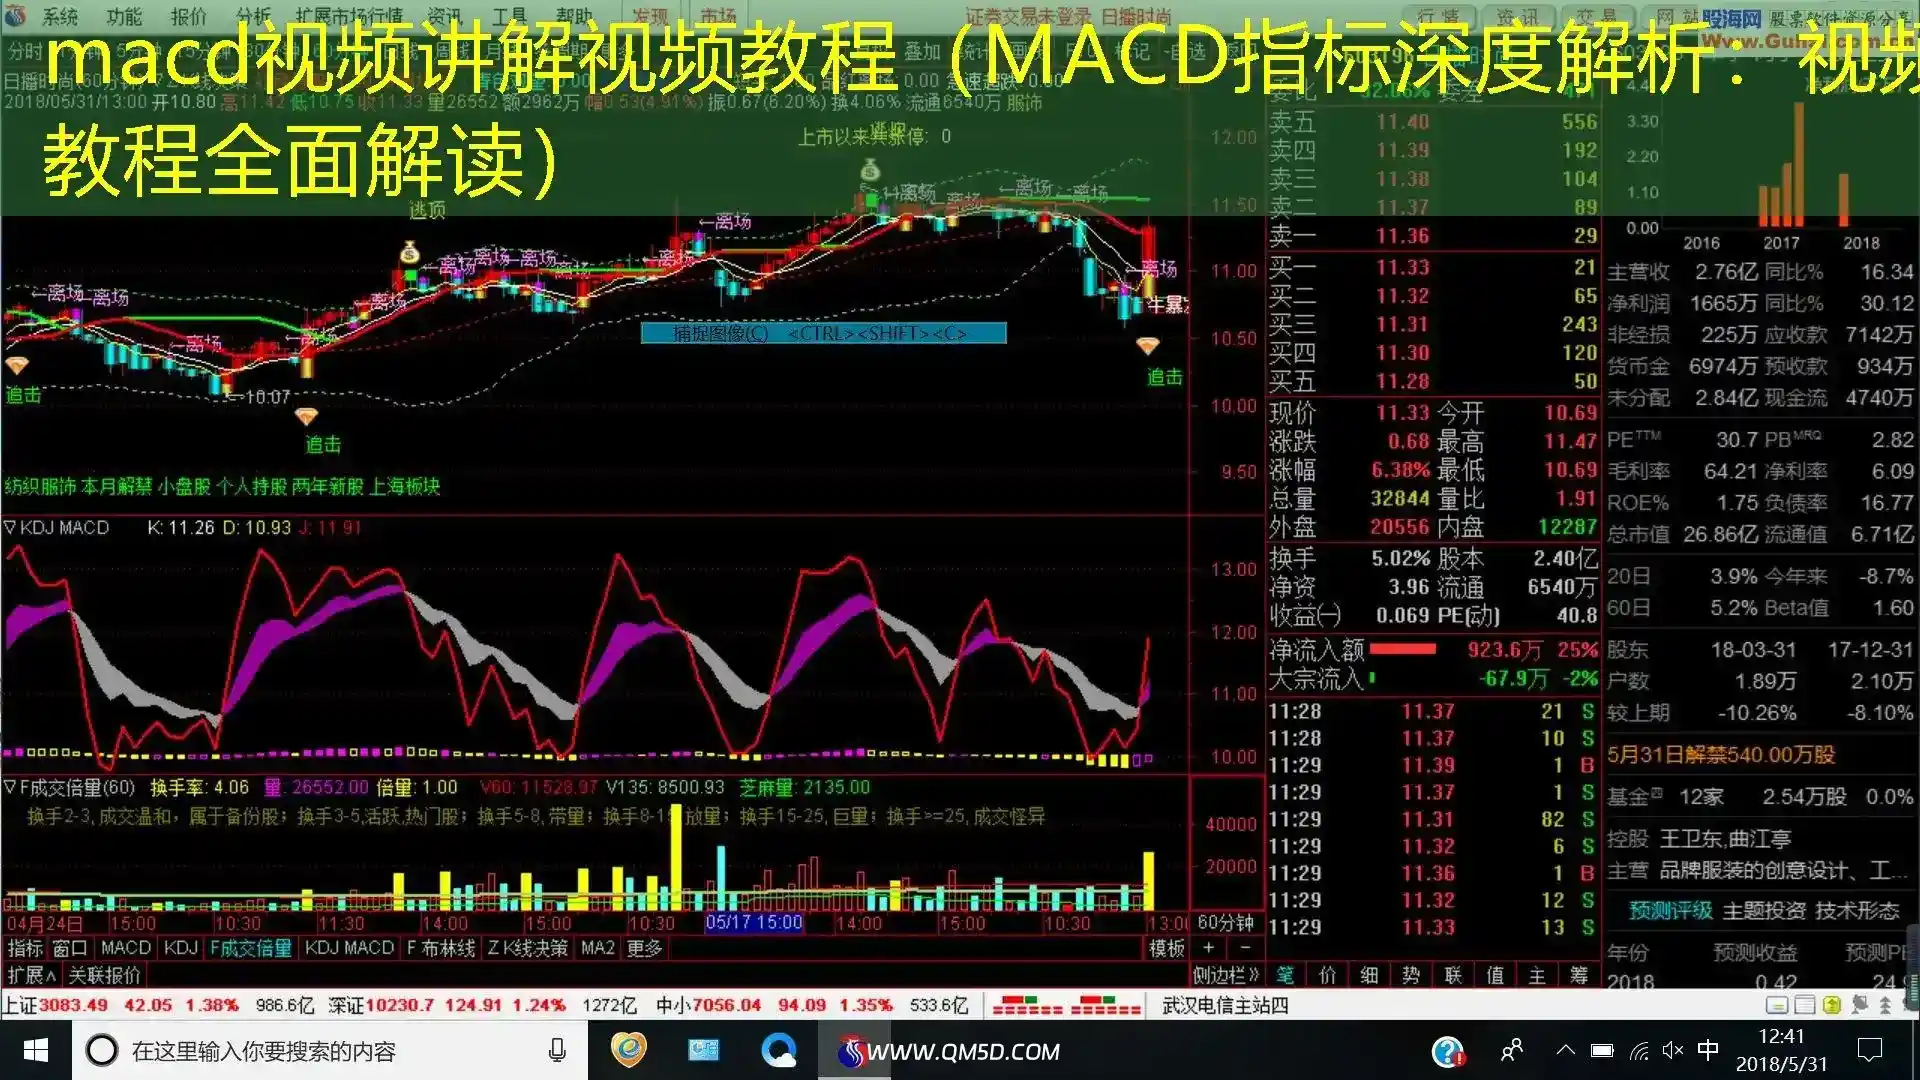The height and width of the screenshot is (1080, 1920).
Task: Click the diamond marker above right-side 追击
Action: pos(1147,346)
